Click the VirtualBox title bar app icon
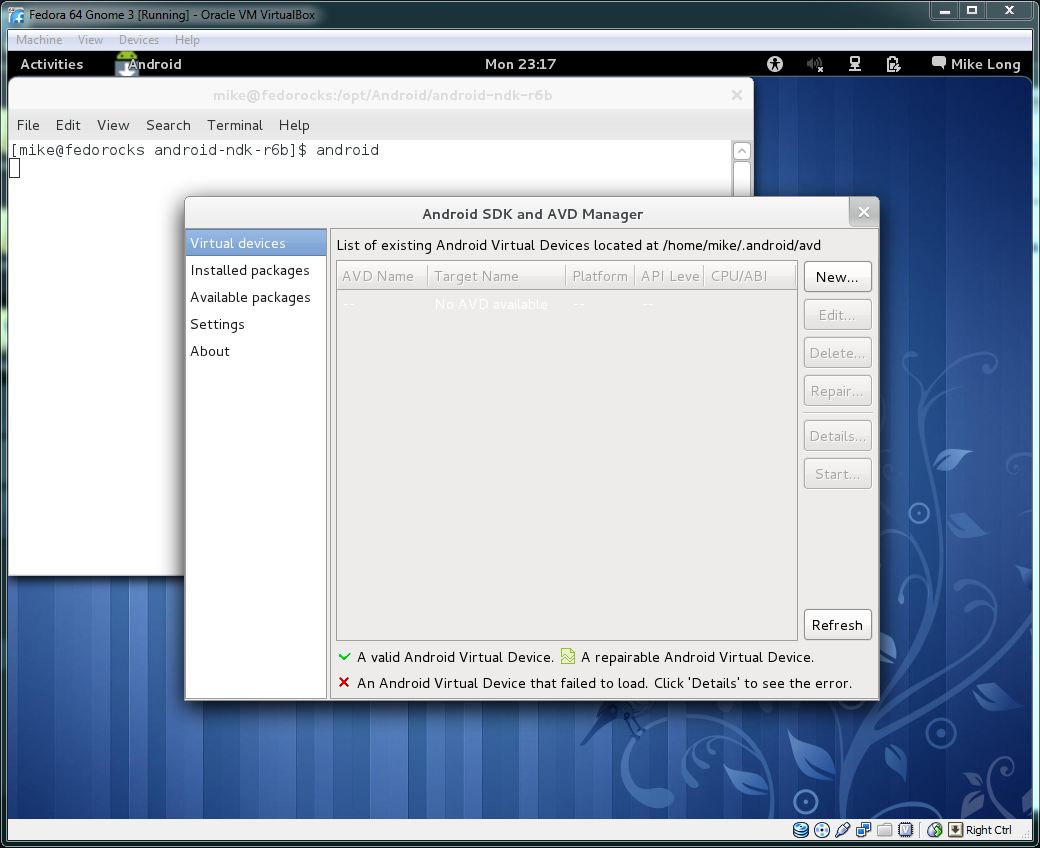1040x848 pixels. [17, 15]
